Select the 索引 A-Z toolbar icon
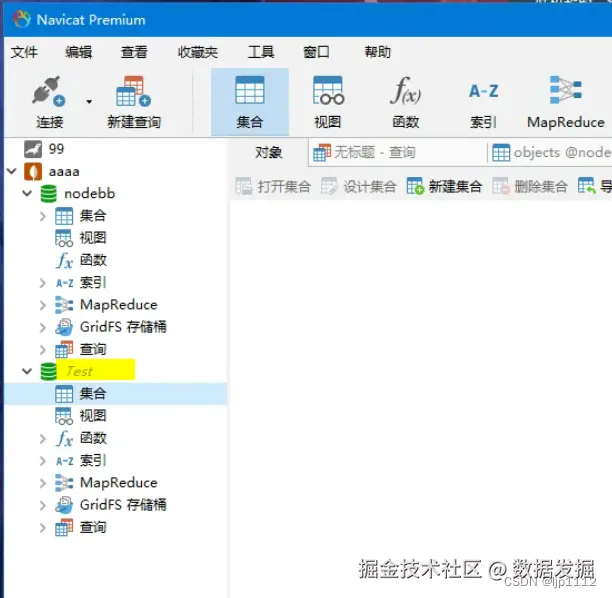The width and height of the screenshot is (612, 598). (x=484, y=91)
